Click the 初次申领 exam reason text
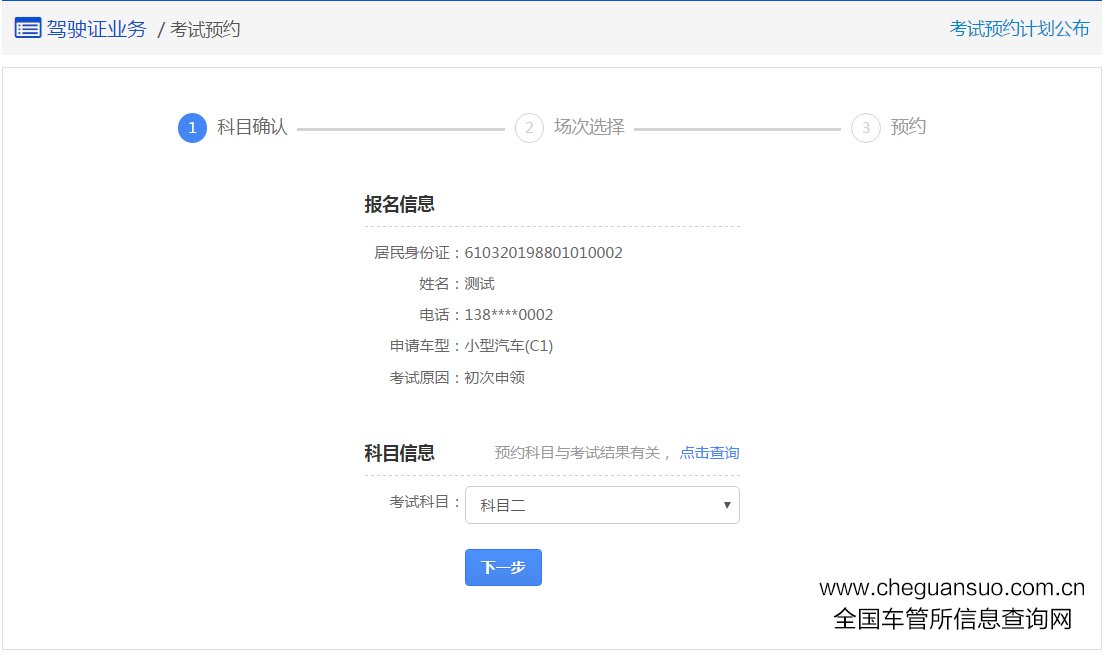1106x657 pixels. tap(494, 378)
